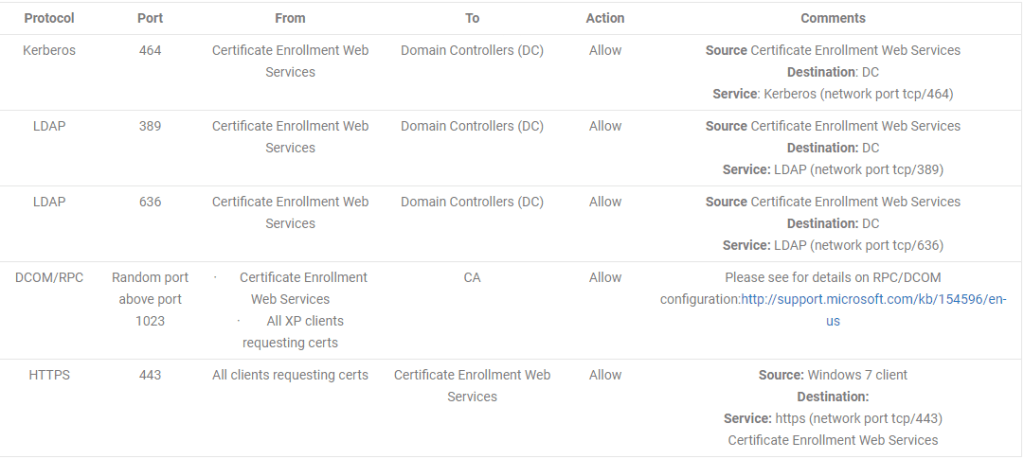The image size is (1024, 459).
Task: Click the "Source: Windows 7 client" comment
Action: (833, 375)
